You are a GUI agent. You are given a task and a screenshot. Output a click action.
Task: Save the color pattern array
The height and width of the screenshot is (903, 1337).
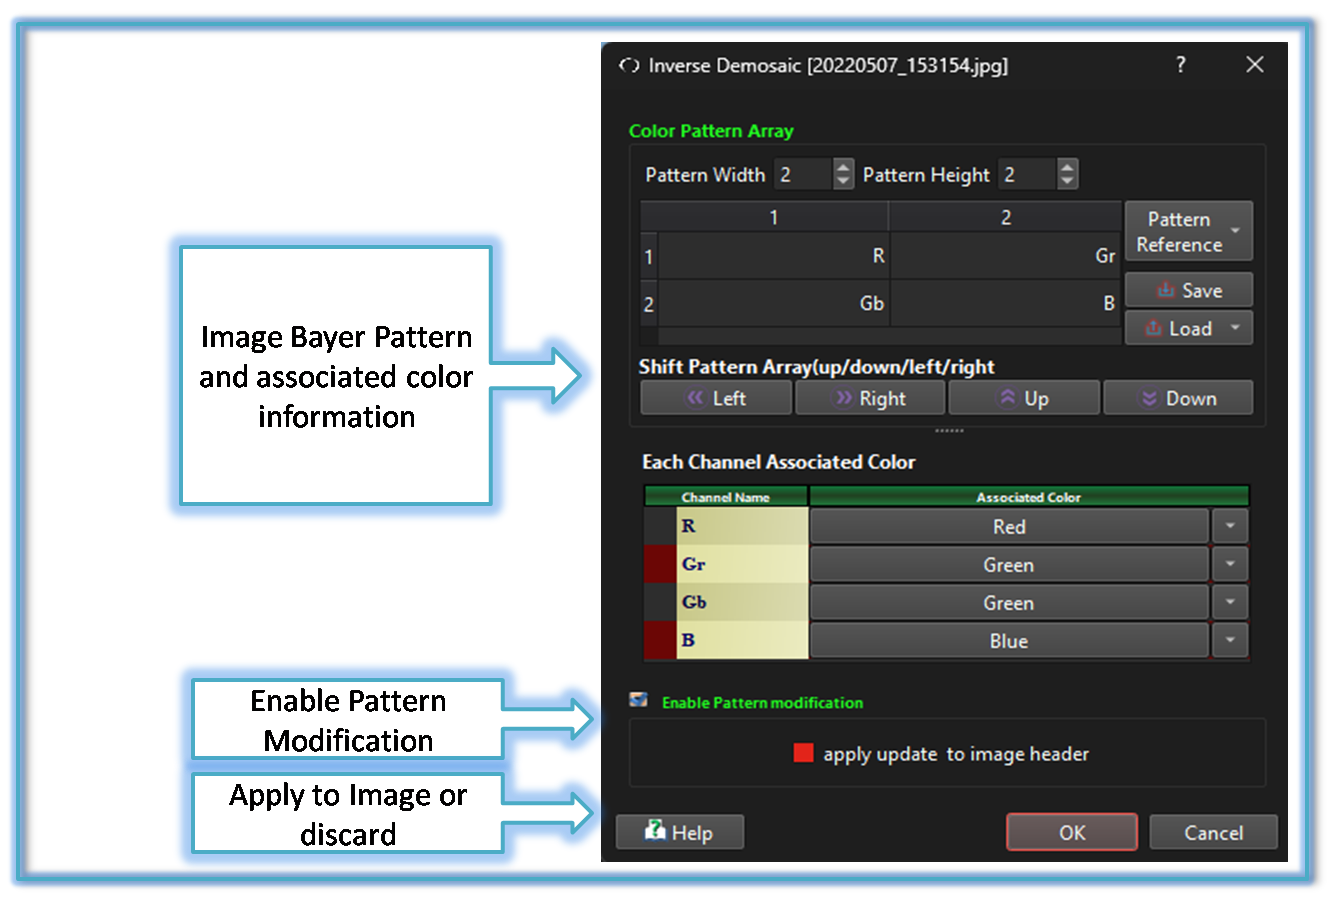point(1189,290)
